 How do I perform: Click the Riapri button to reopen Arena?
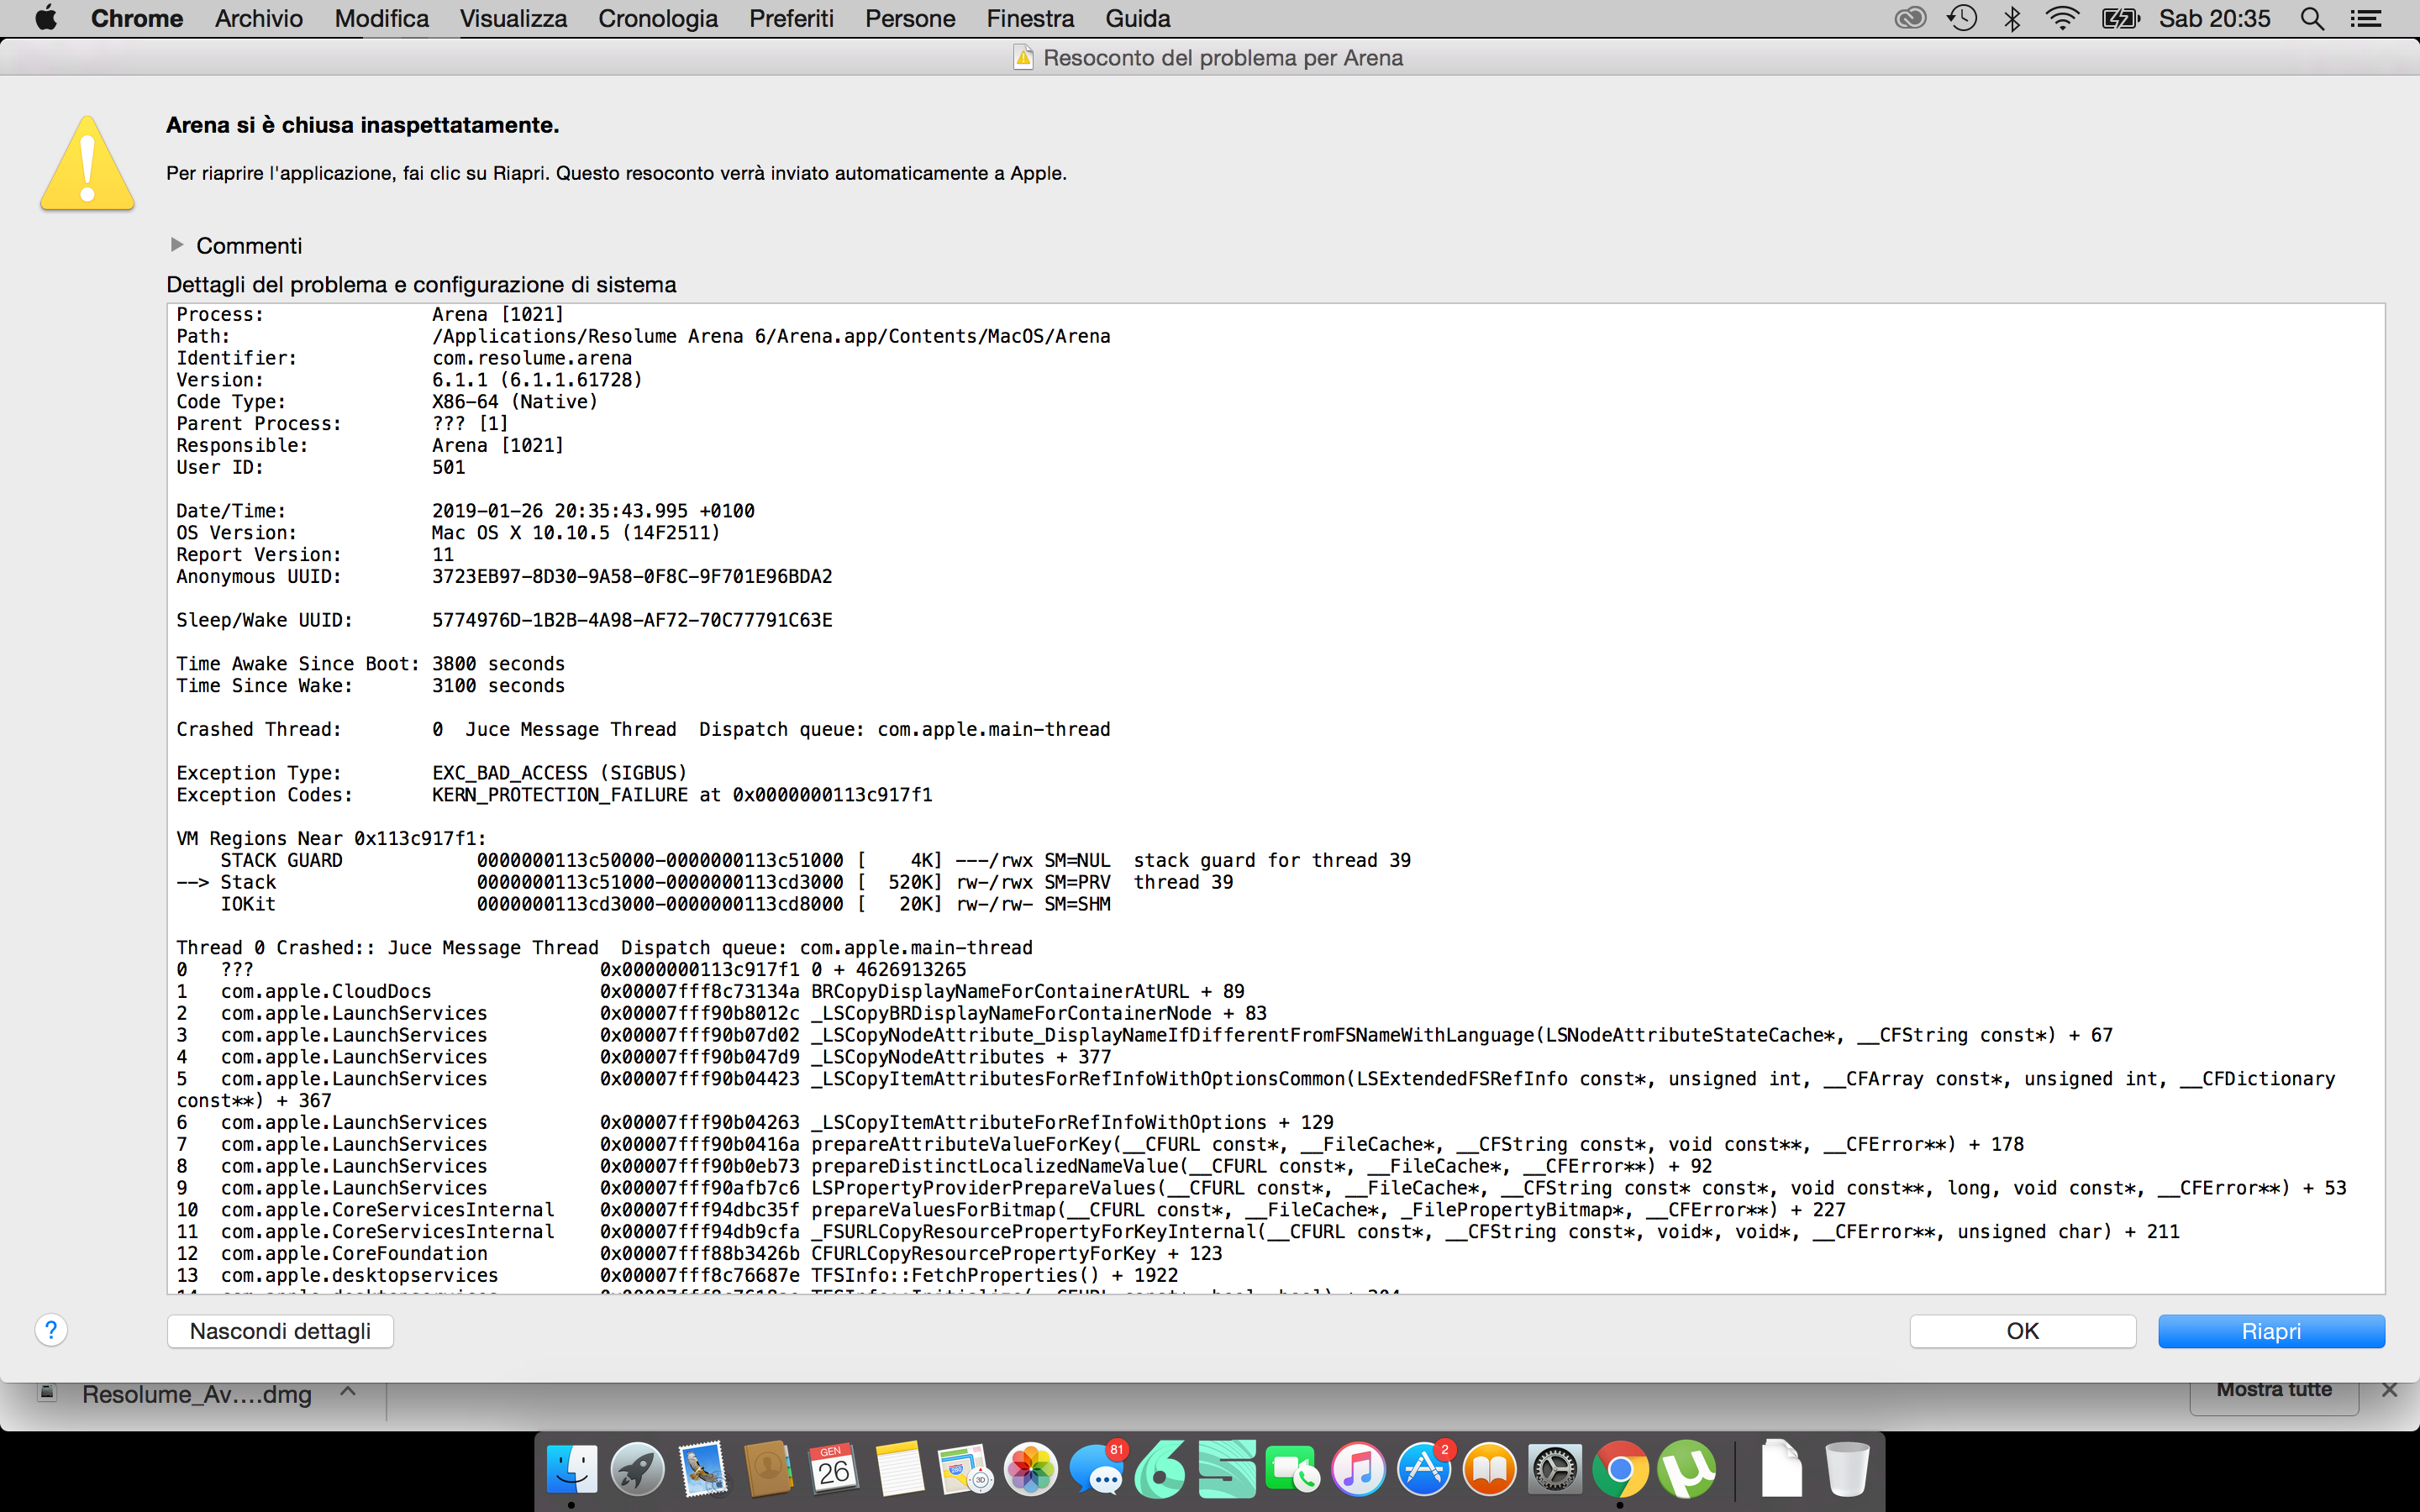(x=2270, y=1331)
